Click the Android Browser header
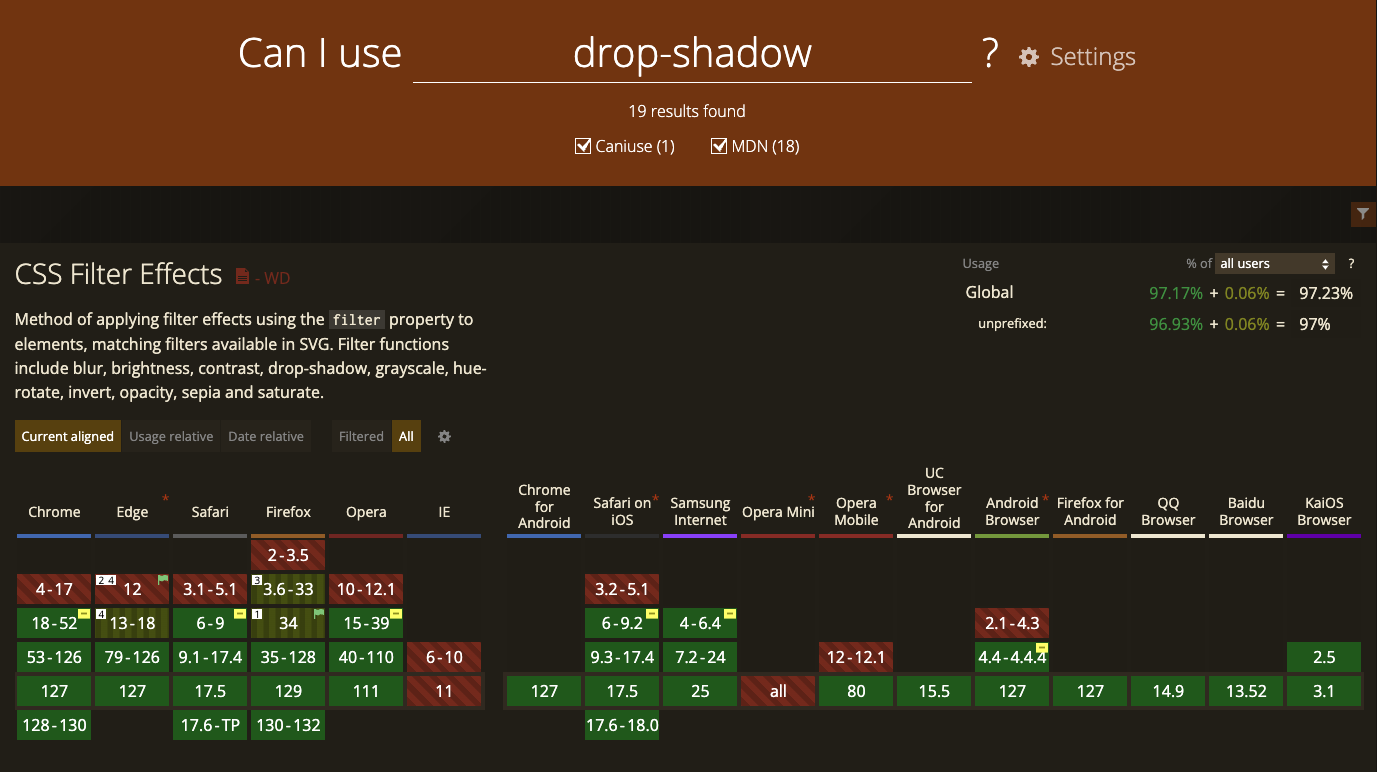 (1012, 511)
